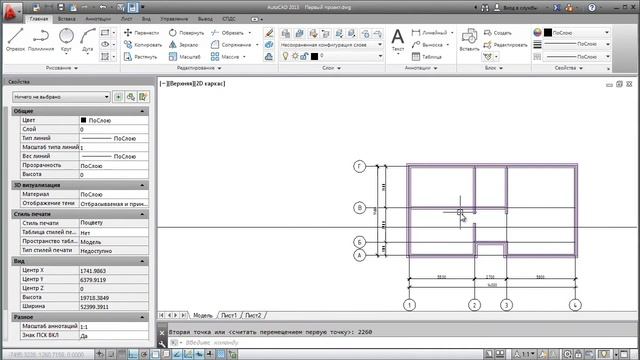Select the Обрезать trim tool

tap(228, 33)
